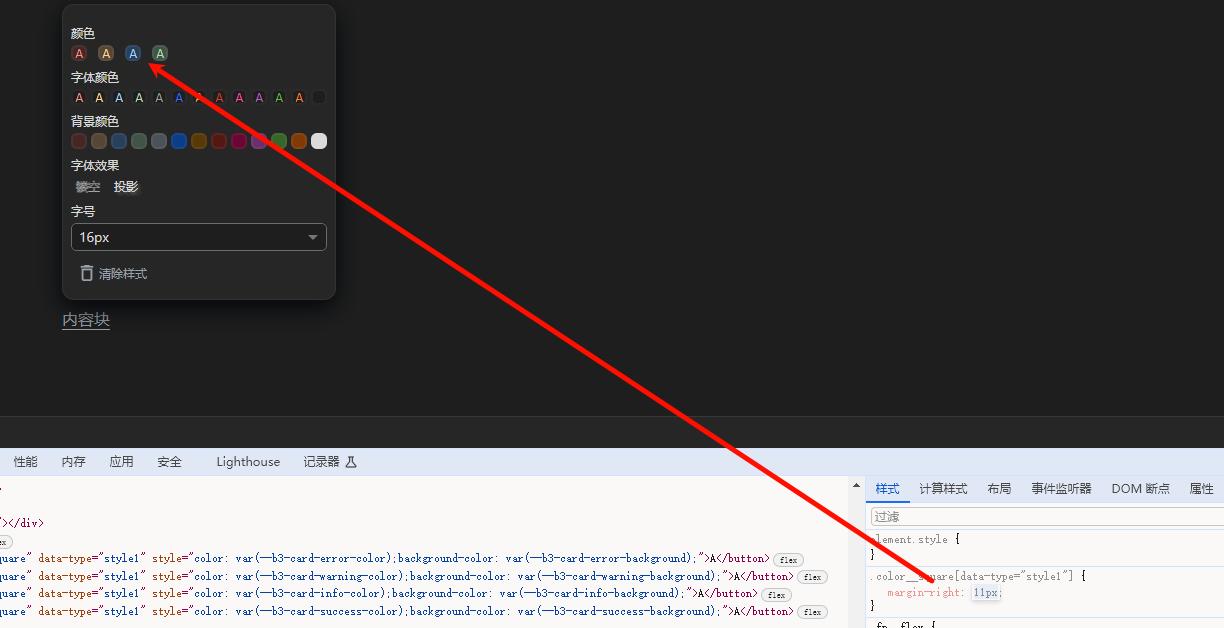1224x628 pixels.
Task: Pick the gray A in 字体颜色 row
Action: point(159,97)
